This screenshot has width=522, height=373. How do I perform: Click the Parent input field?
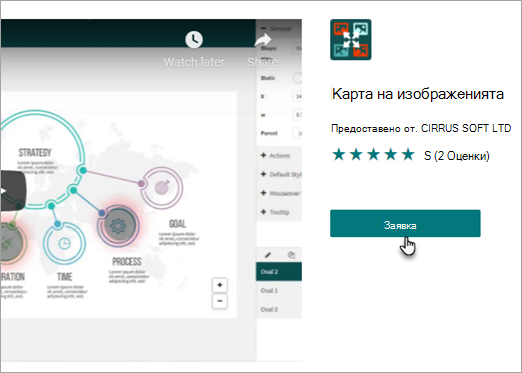297,133
